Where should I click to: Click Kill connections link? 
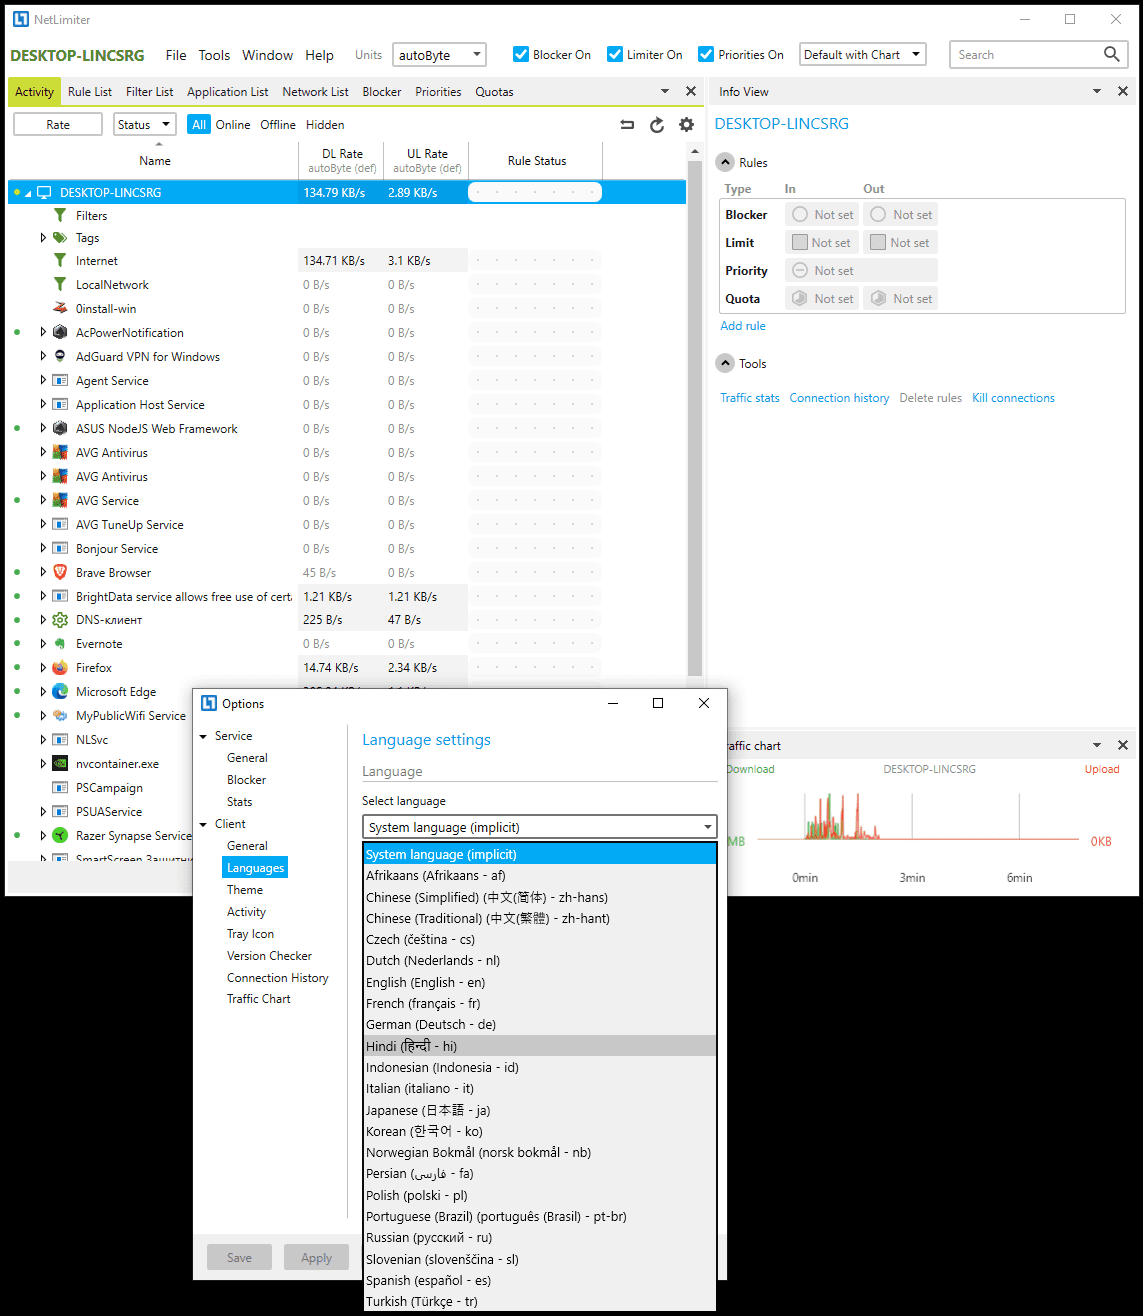coord(1013,398)
